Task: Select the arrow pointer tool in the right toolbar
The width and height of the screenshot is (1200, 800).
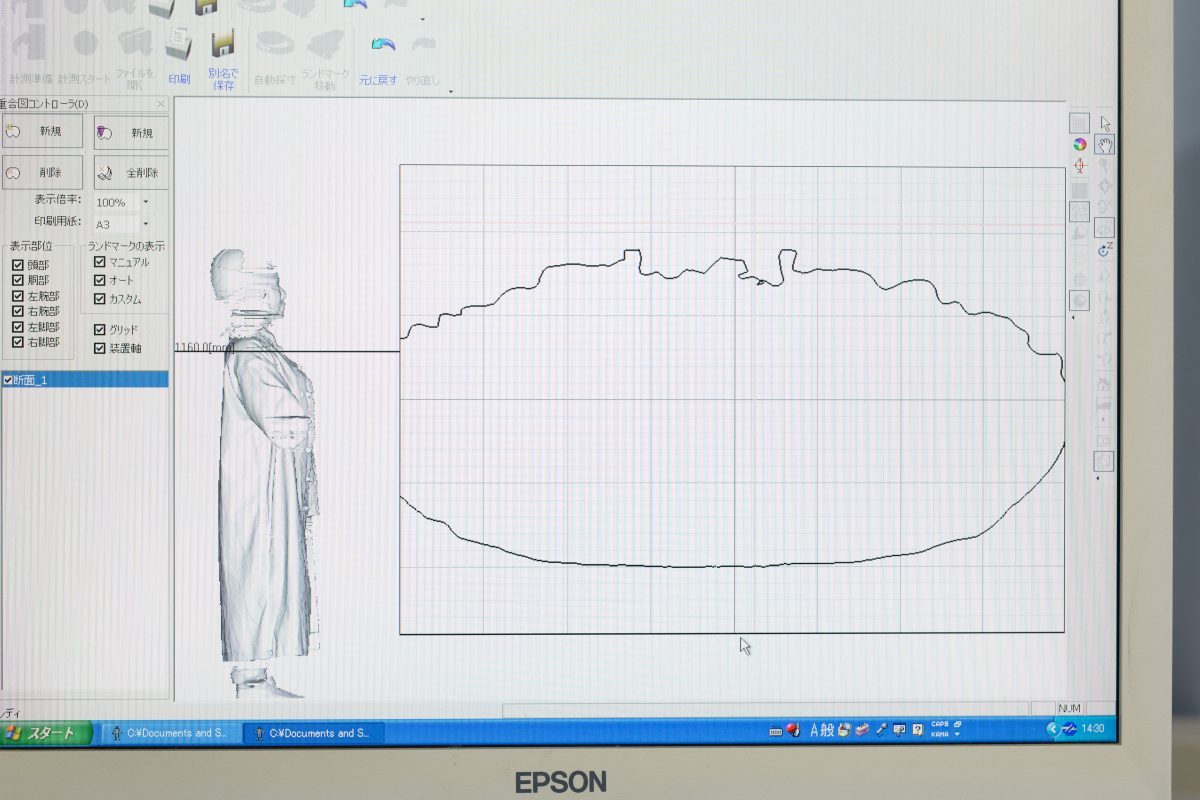Action: click(1105, 123)
